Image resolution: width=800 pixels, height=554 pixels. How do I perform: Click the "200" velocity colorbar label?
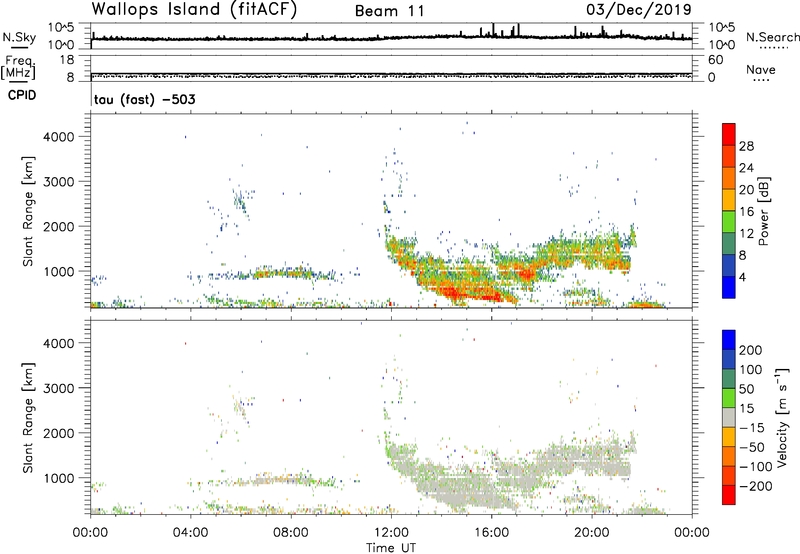(x=751, y=350)
